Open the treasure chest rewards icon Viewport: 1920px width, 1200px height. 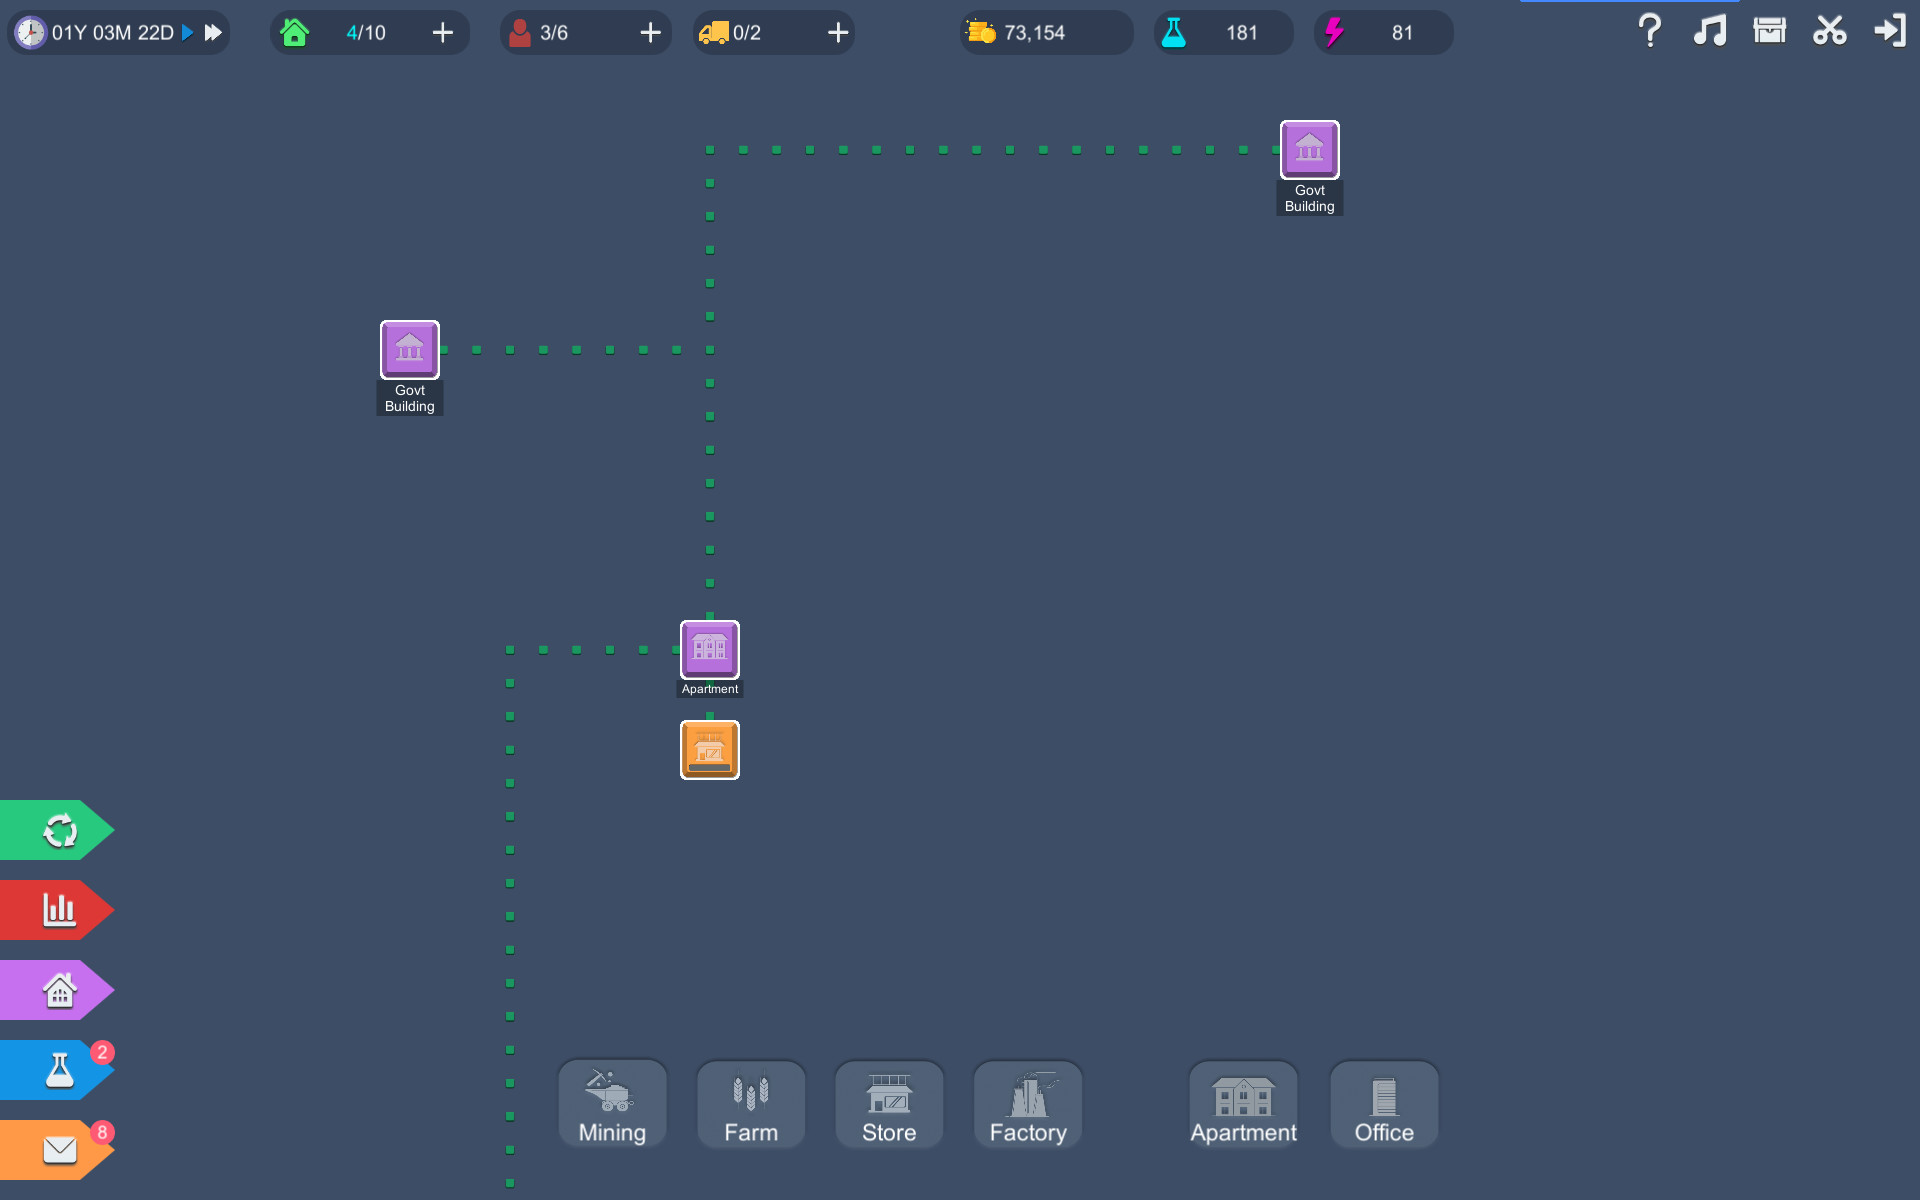(x=1770, y=31)
